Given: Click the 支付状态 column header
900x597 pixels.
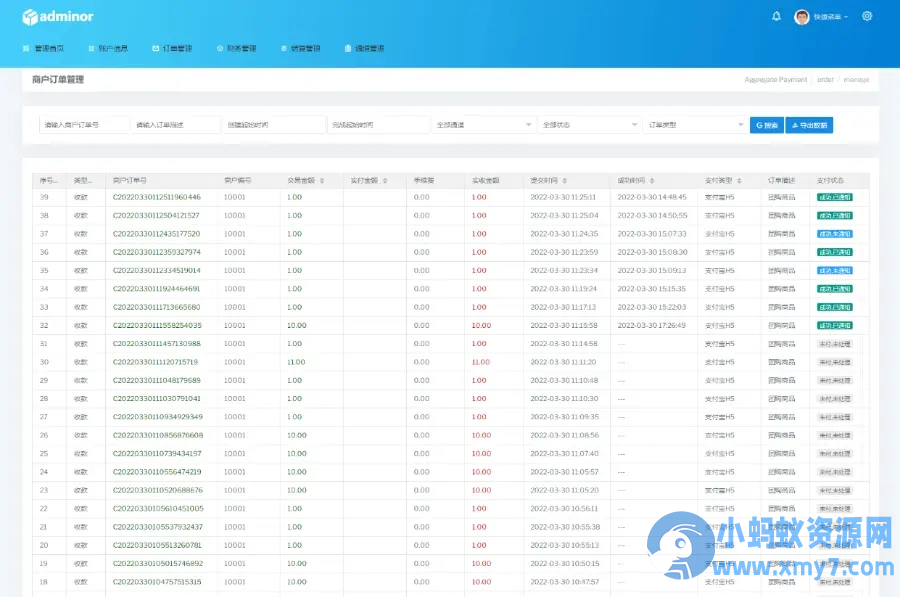Looking at the screenshot, I should click(x=830, y=180).
